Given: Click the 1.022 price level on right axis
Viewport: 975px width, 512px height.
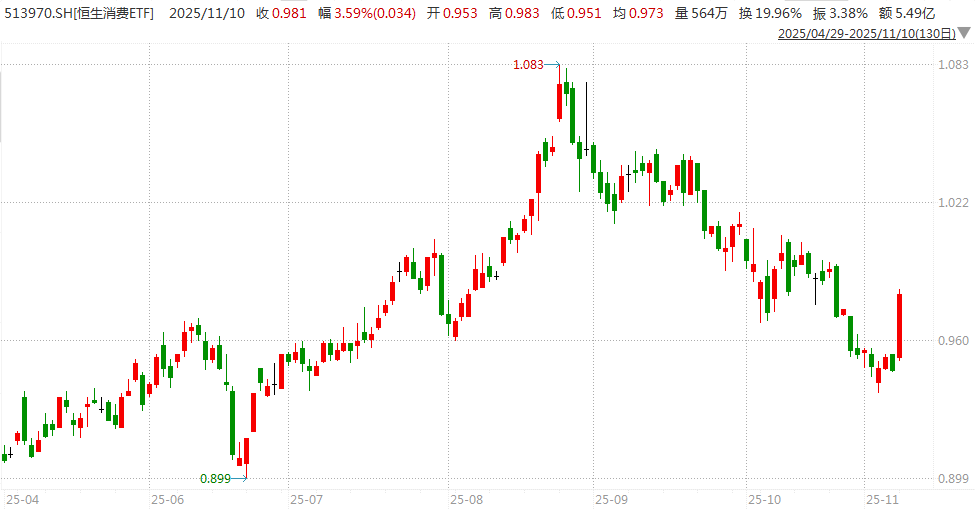Looking at the screenshot, I should (953, 203).
